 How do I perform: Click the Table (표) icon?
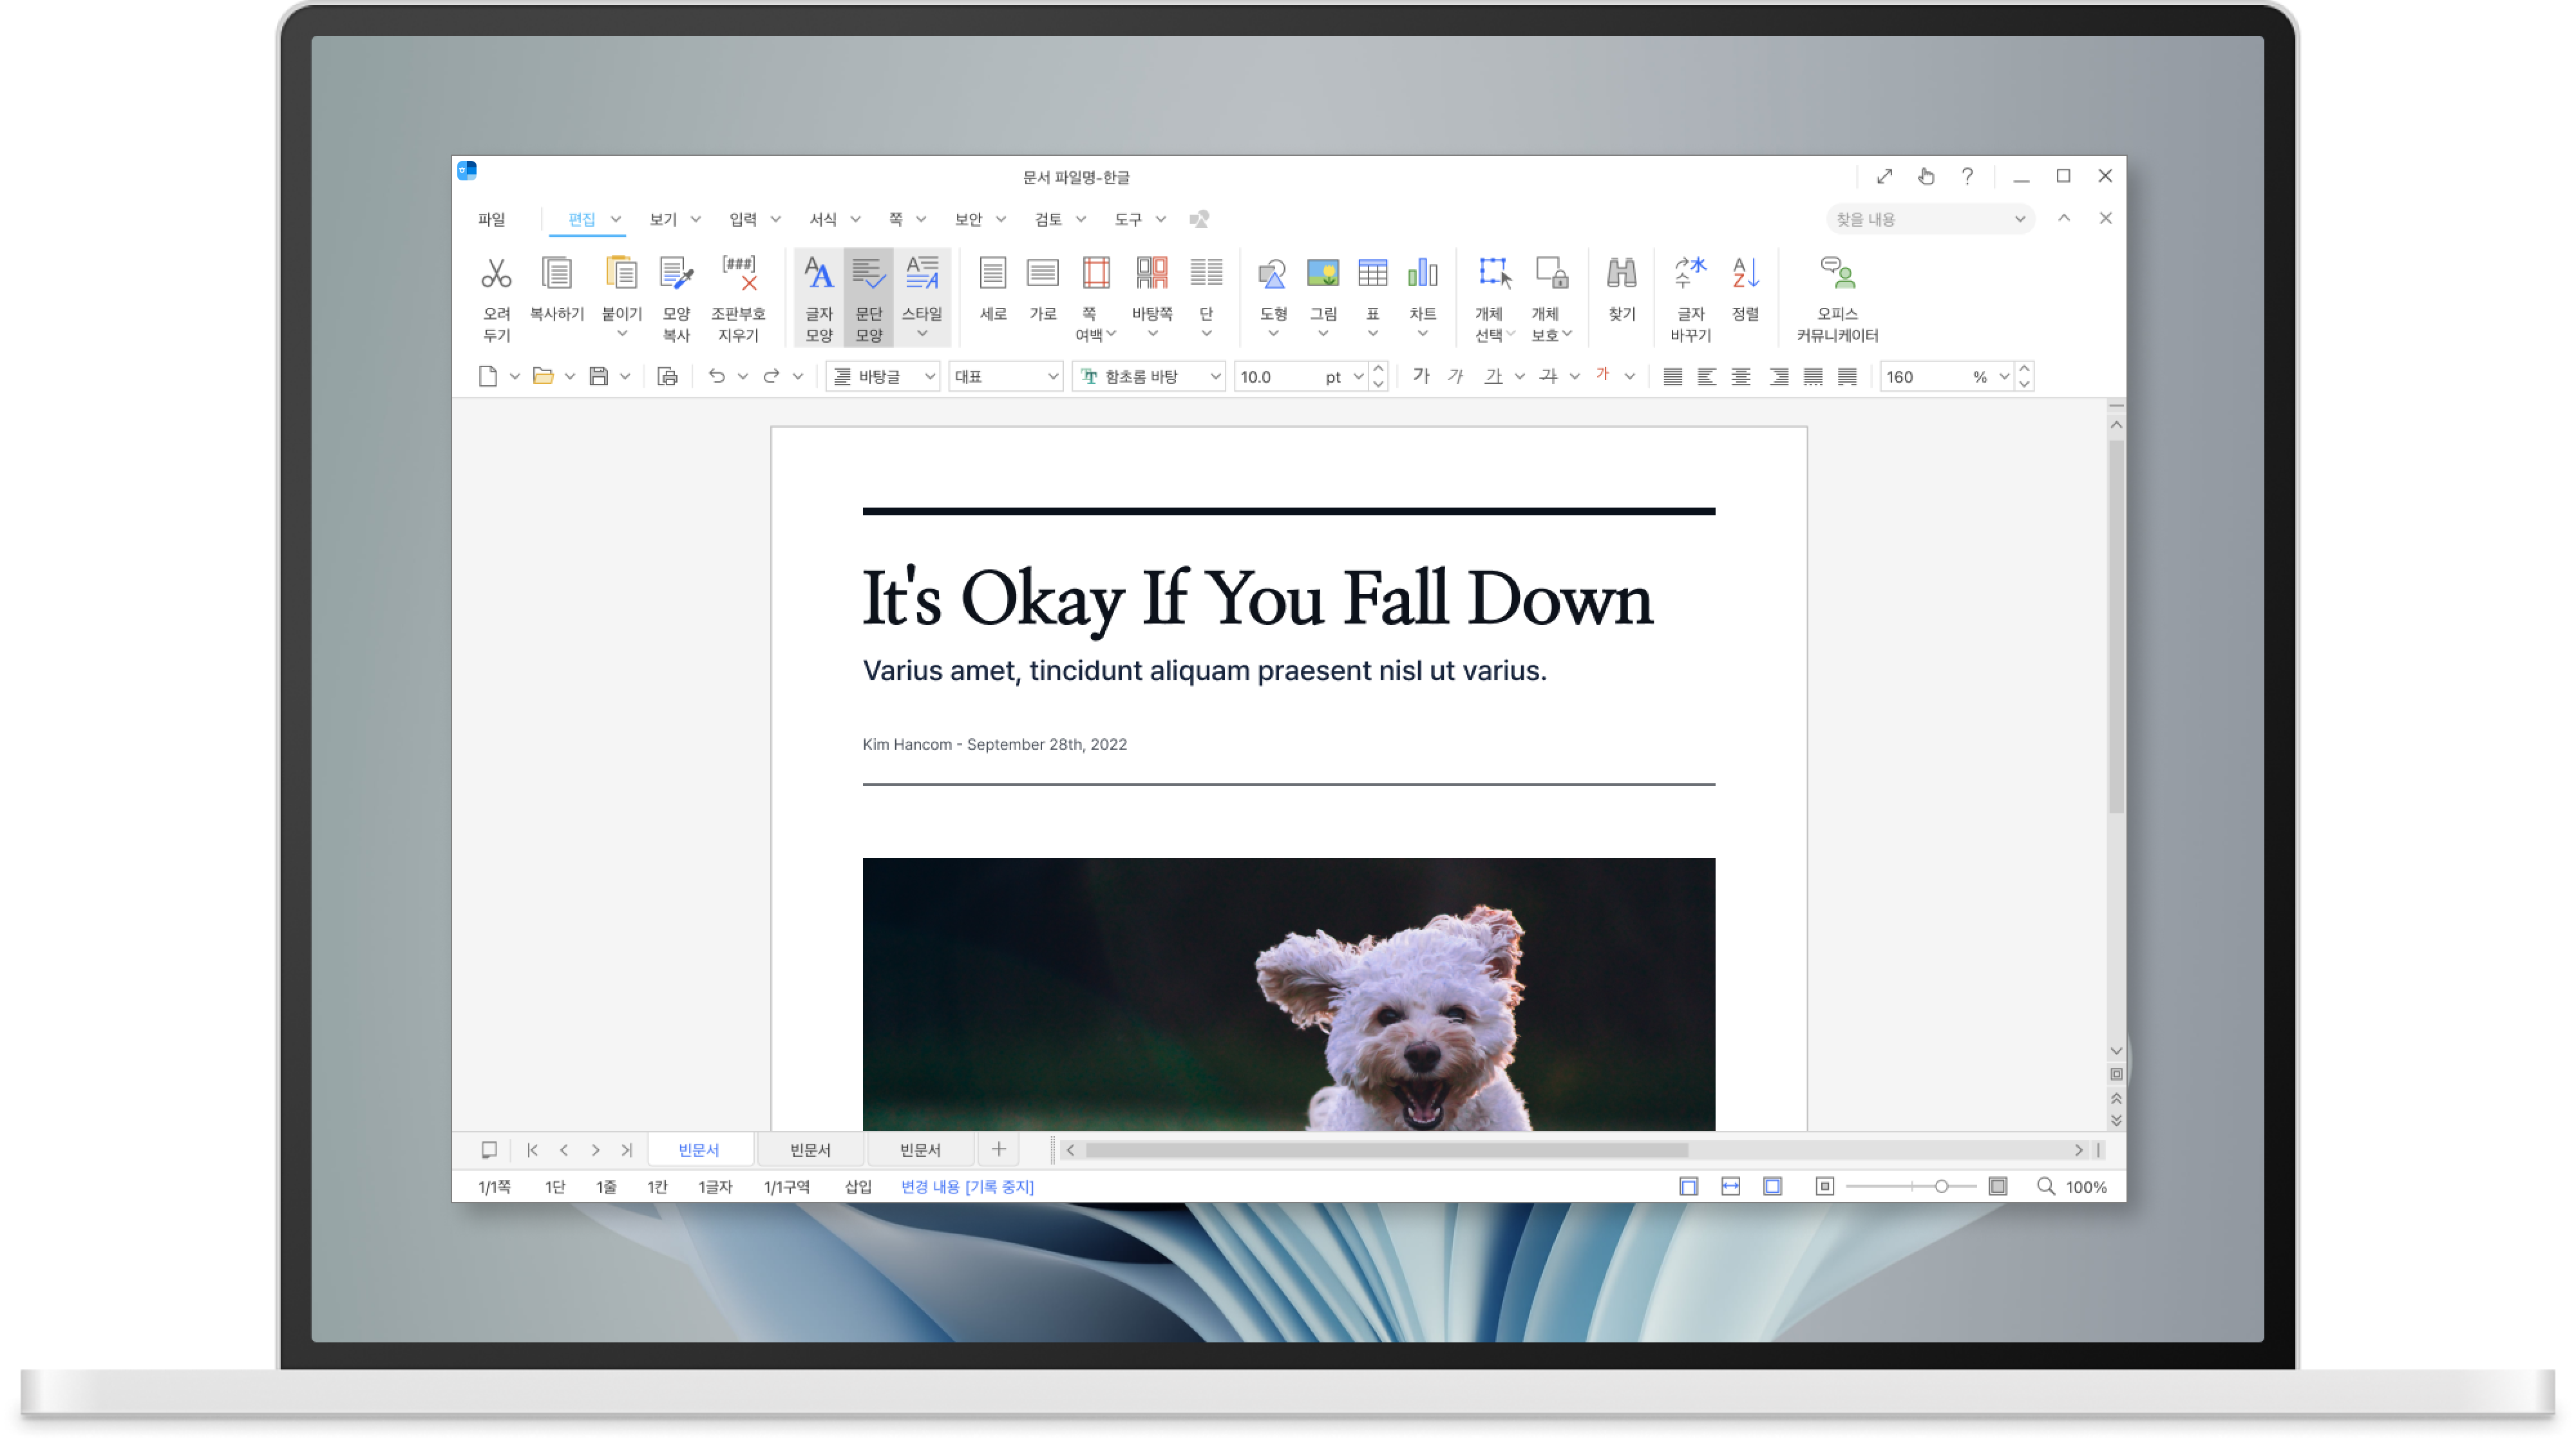1372,273
